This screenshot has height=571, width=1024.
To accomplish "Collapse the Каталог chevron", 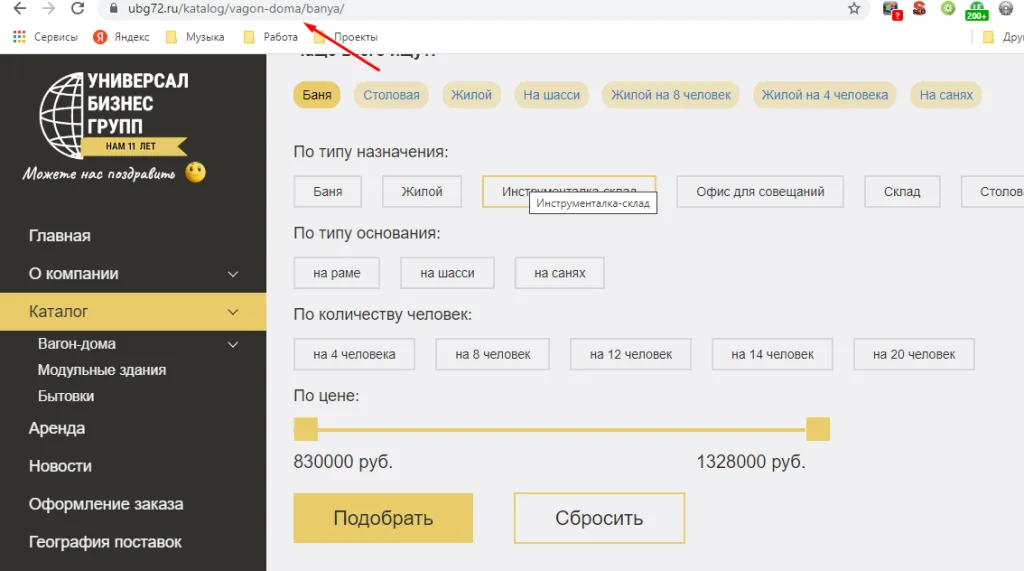I will [x=232, y=312].
